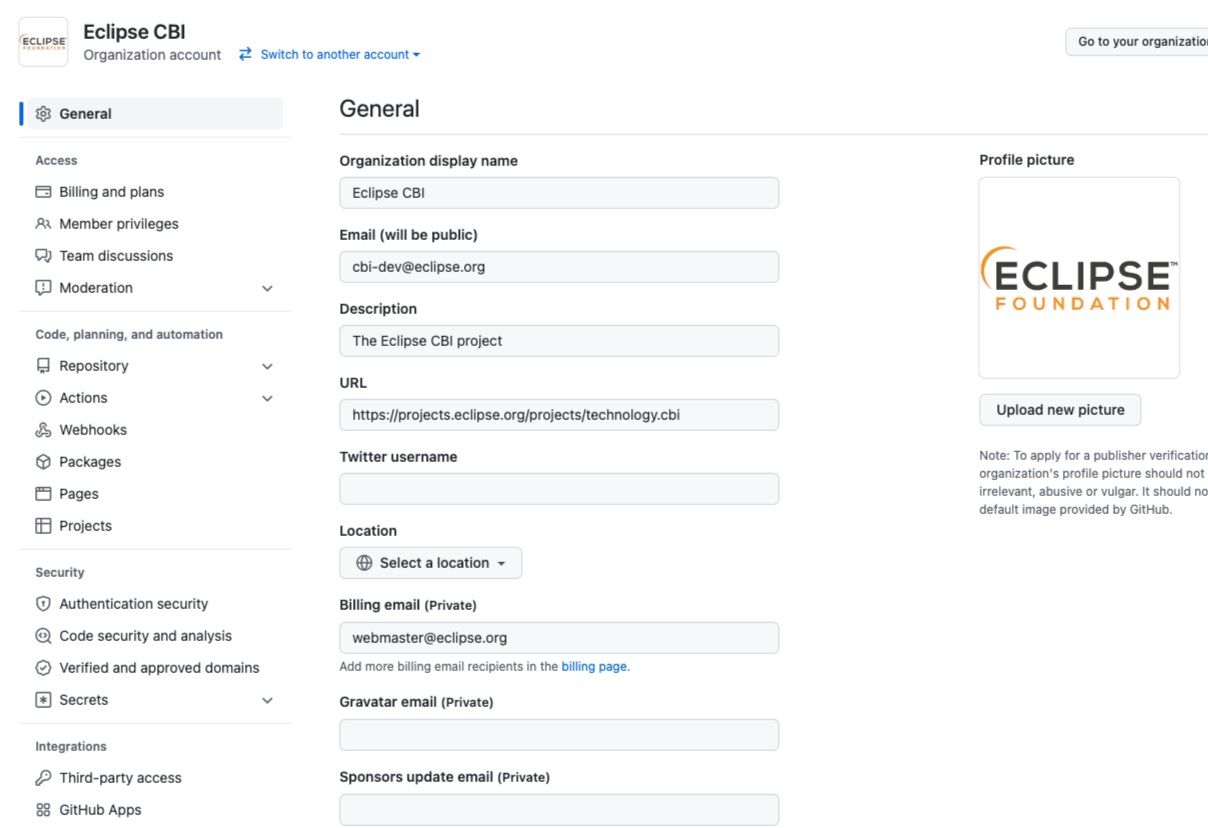Follow the billing page link
Screen dimensions: 1208x828
click(594, 666)
